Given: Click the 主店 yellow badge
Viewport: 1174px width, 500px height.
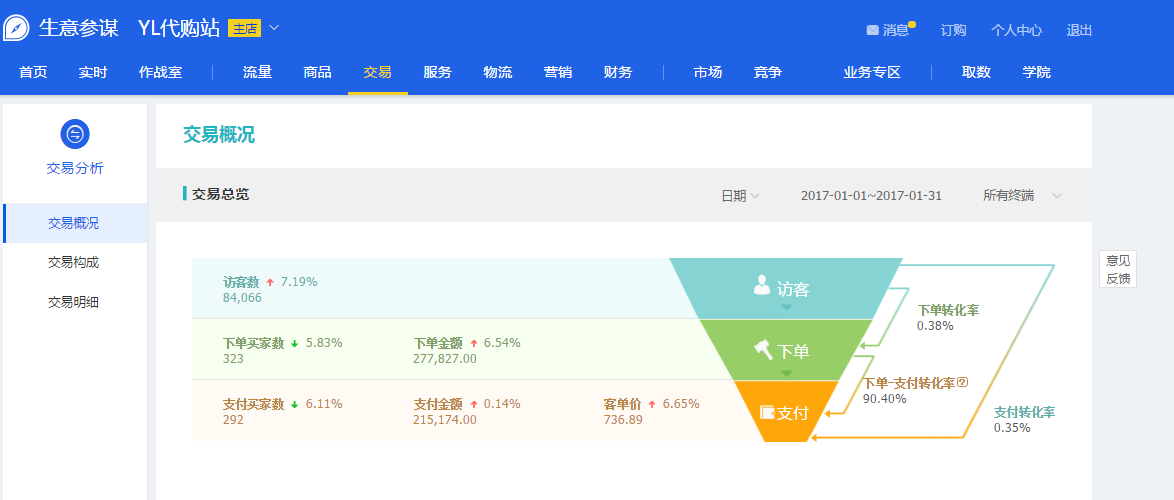Looking at the screenshot, I should click(x=244, y=28).
